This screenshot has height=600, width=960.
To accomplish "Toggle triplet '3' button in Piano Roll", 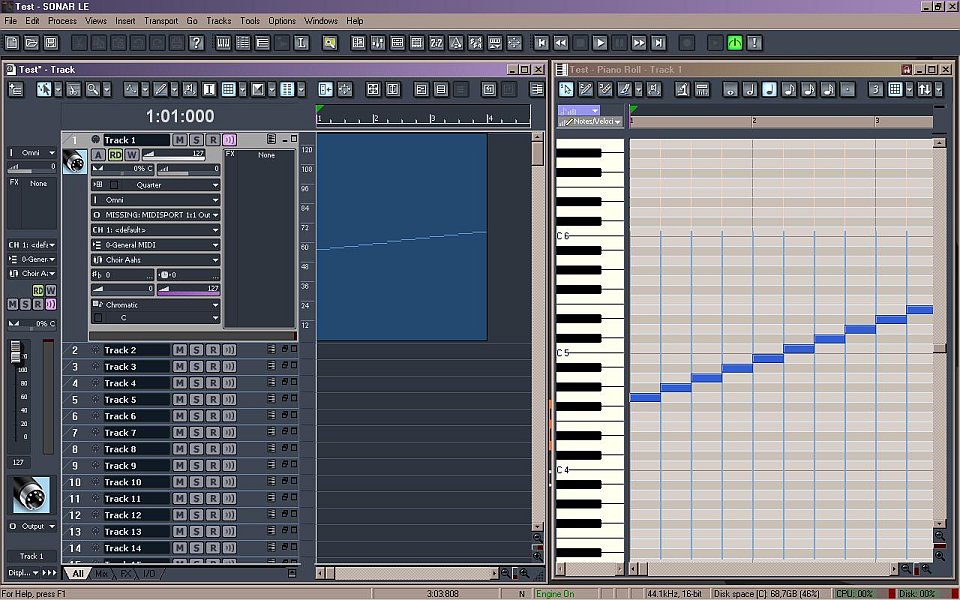I will tap(876, 89).
